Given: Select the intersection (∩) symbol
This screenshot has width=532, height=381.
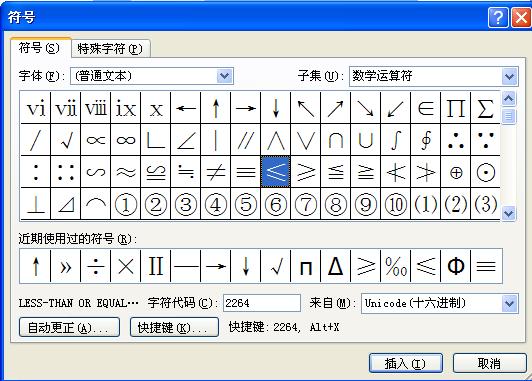Looking at the screenshot, I should tap(336, 140).
